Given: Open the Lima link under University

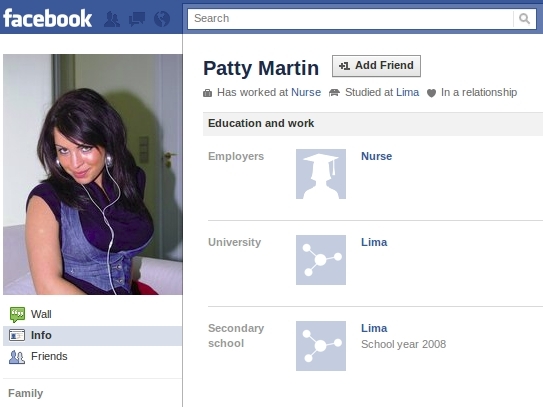Looking at the screenshot, I should [374, 242].
